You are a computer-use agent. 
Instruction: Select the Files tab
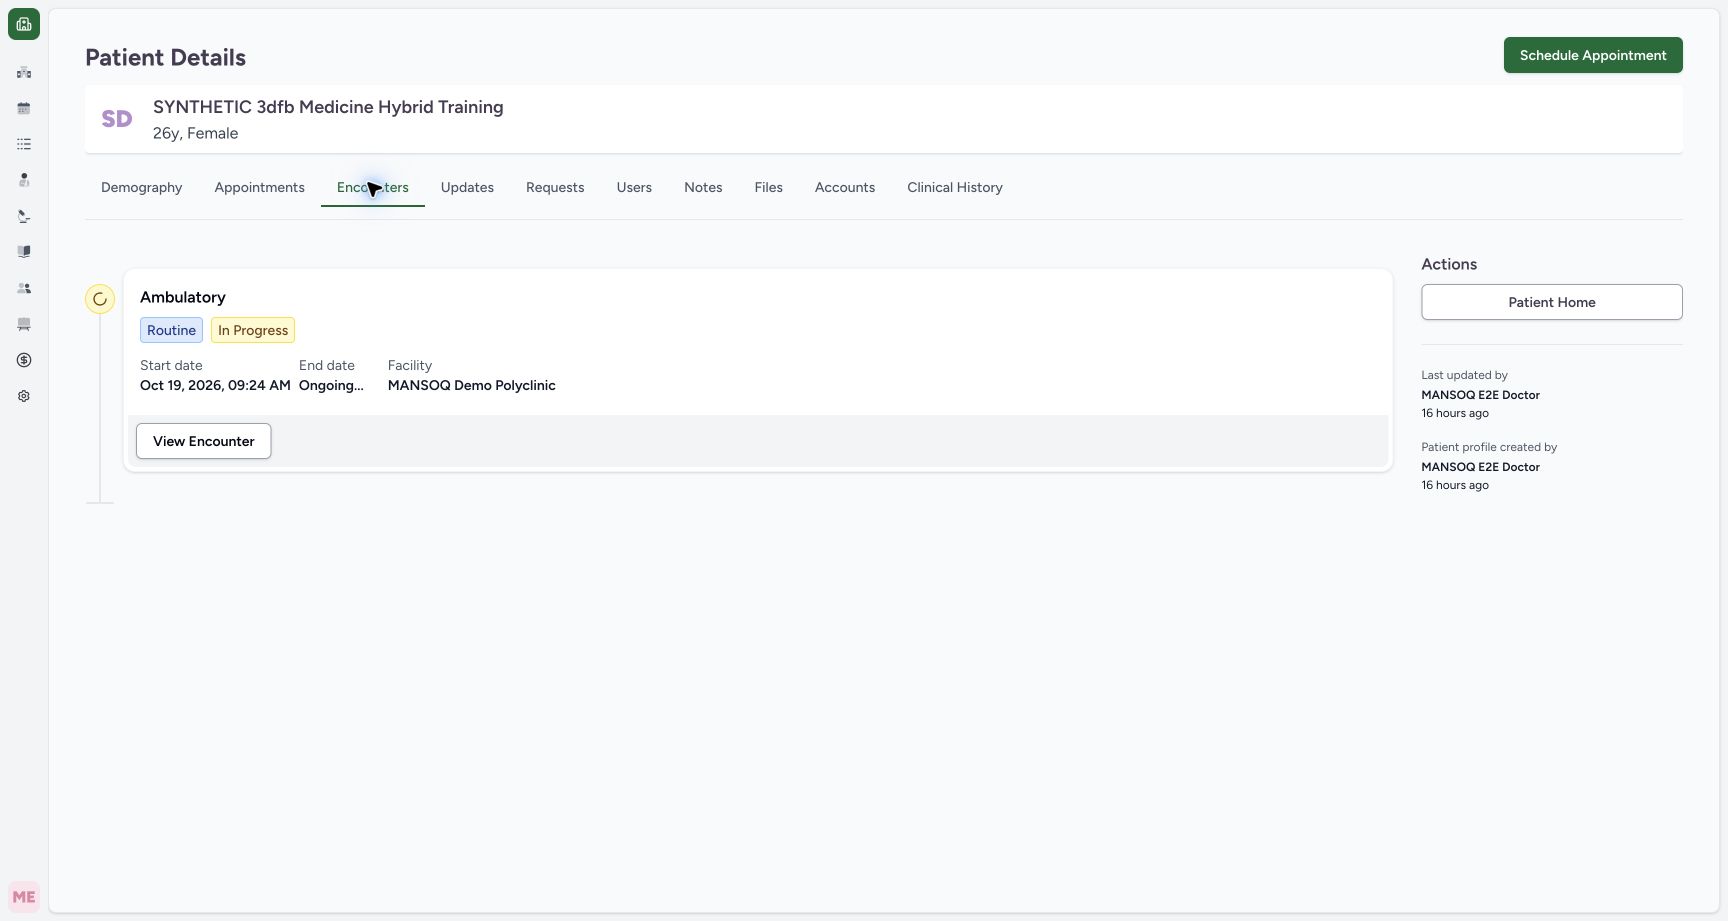(x=768, y=187)
